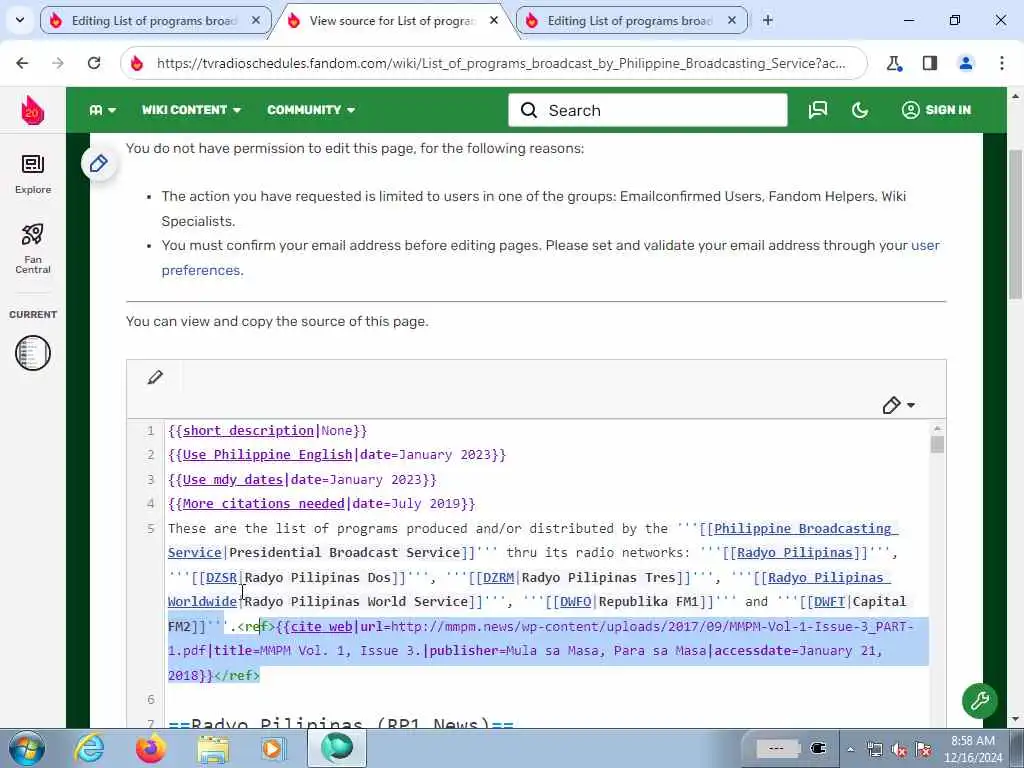
Task: Click the Fandom flame logo
Action: point(32,110)
